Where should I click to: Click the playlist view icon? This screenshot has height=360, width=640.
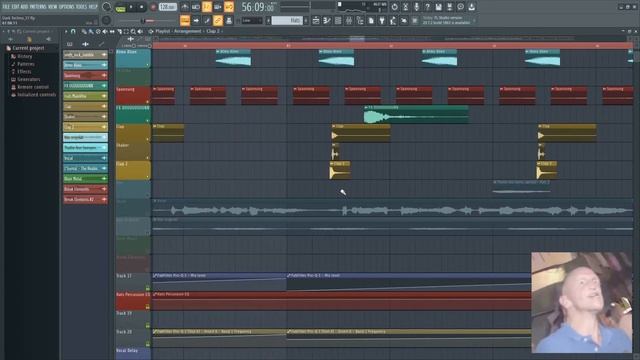316,20
